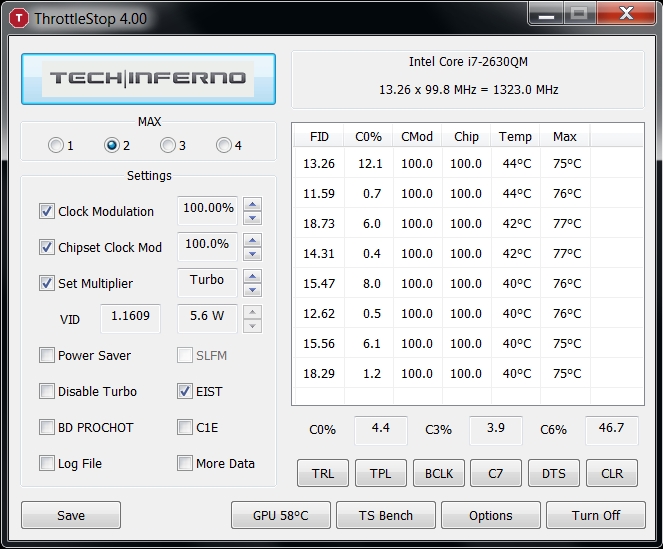Click the FID value 12.62
The width and height of the screenshot is (663, 549).
point(319,313)
